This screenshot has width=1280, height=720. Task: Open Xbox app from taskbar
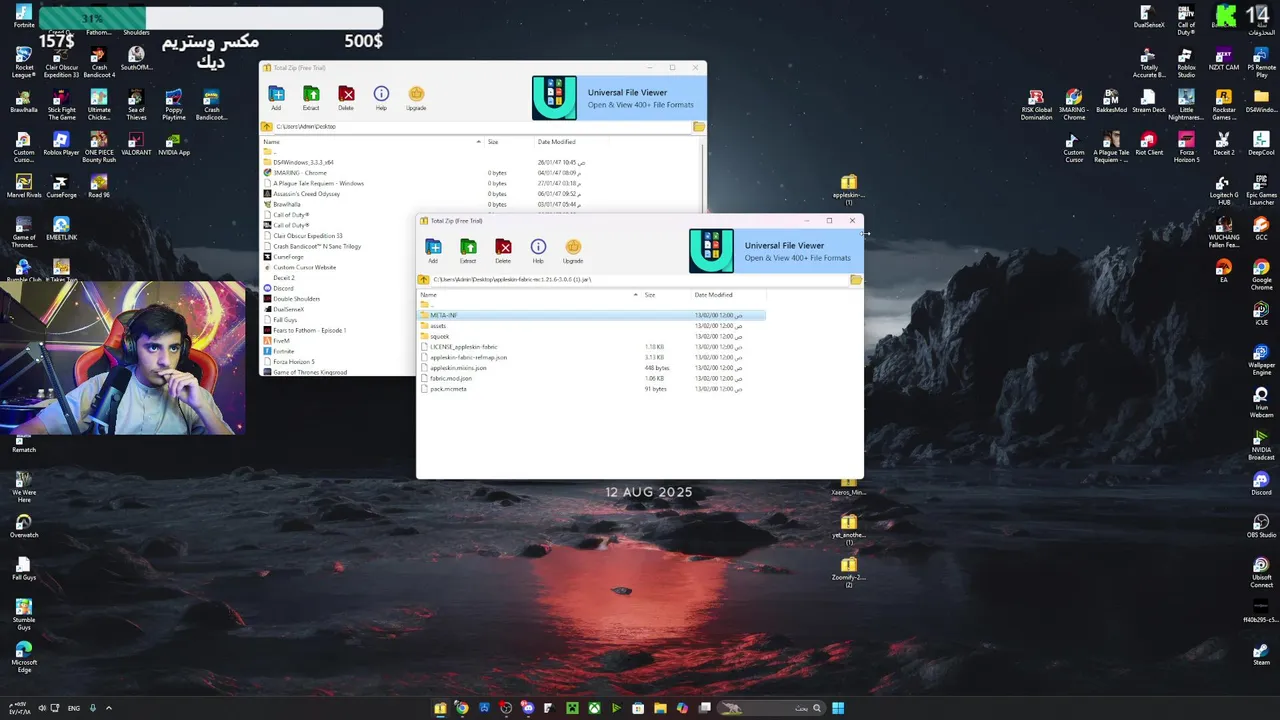click(x=594, y=708)
